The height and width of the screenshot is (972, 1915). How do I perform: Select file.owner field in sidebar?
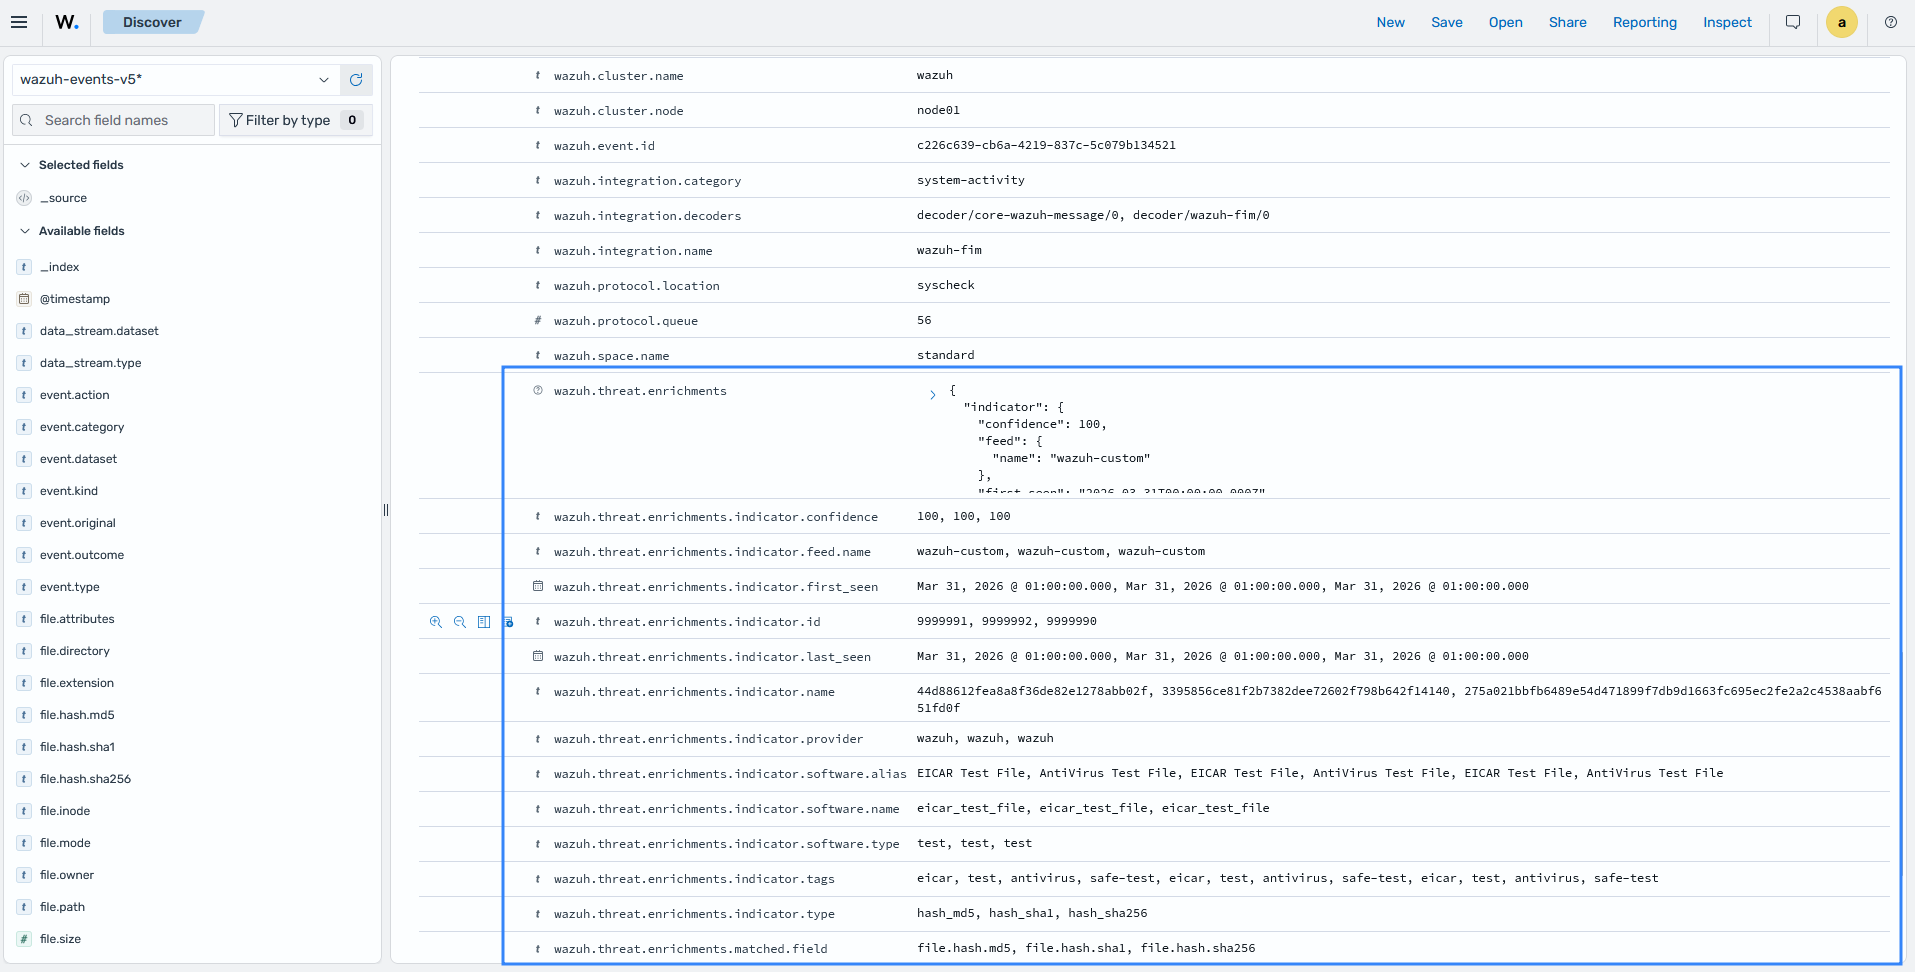[x=67, y=875]
